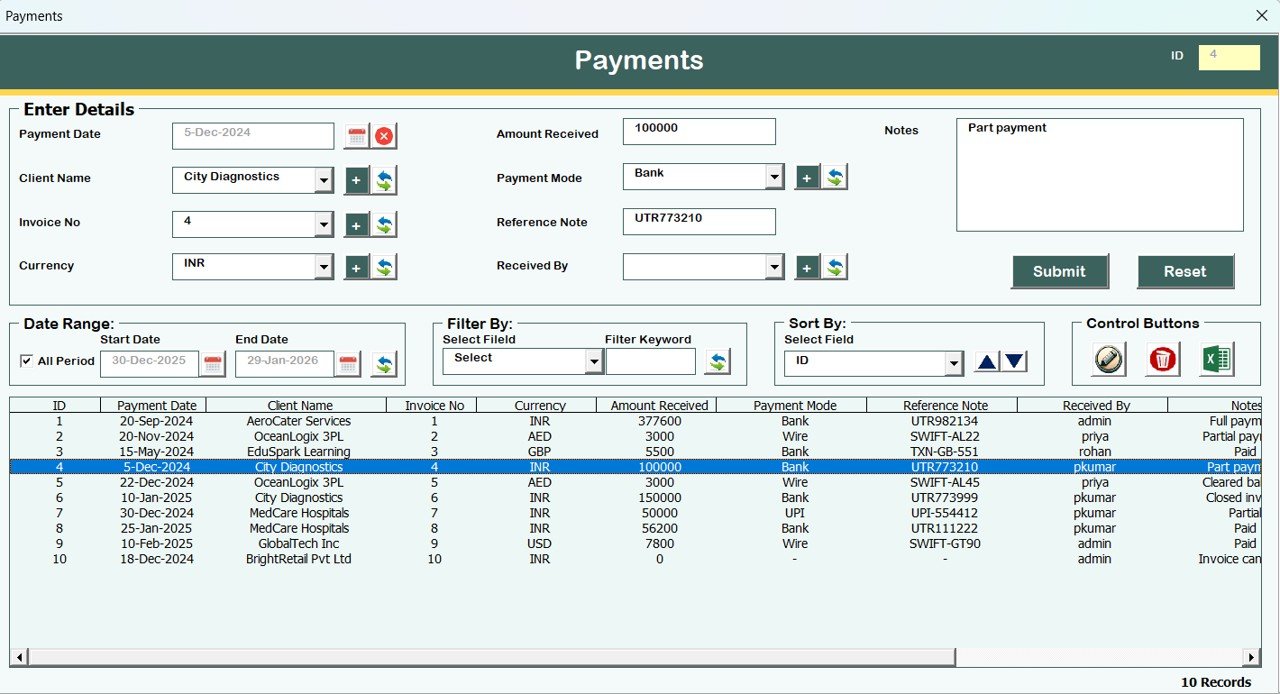Refresh the Currency list using the arrows icon
Screen dimensions: 1280x694
[383, 266]
